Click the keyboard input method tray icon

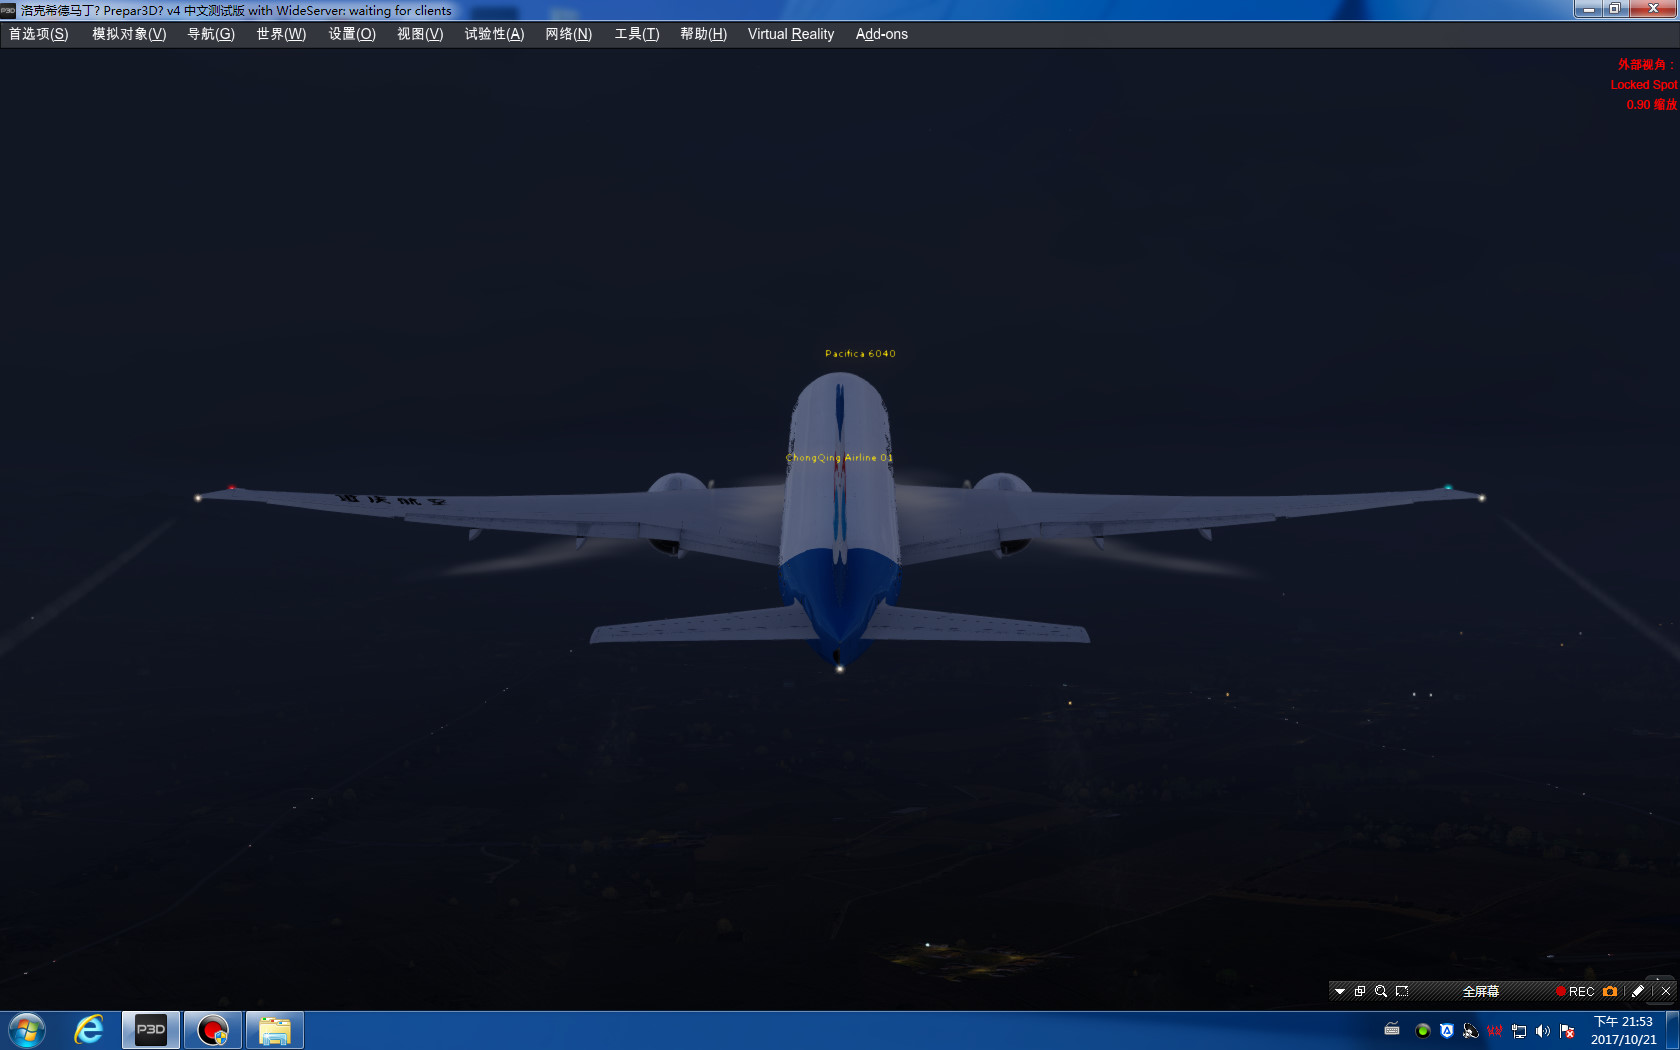pyautogui.click(x=1392, y=1030)
